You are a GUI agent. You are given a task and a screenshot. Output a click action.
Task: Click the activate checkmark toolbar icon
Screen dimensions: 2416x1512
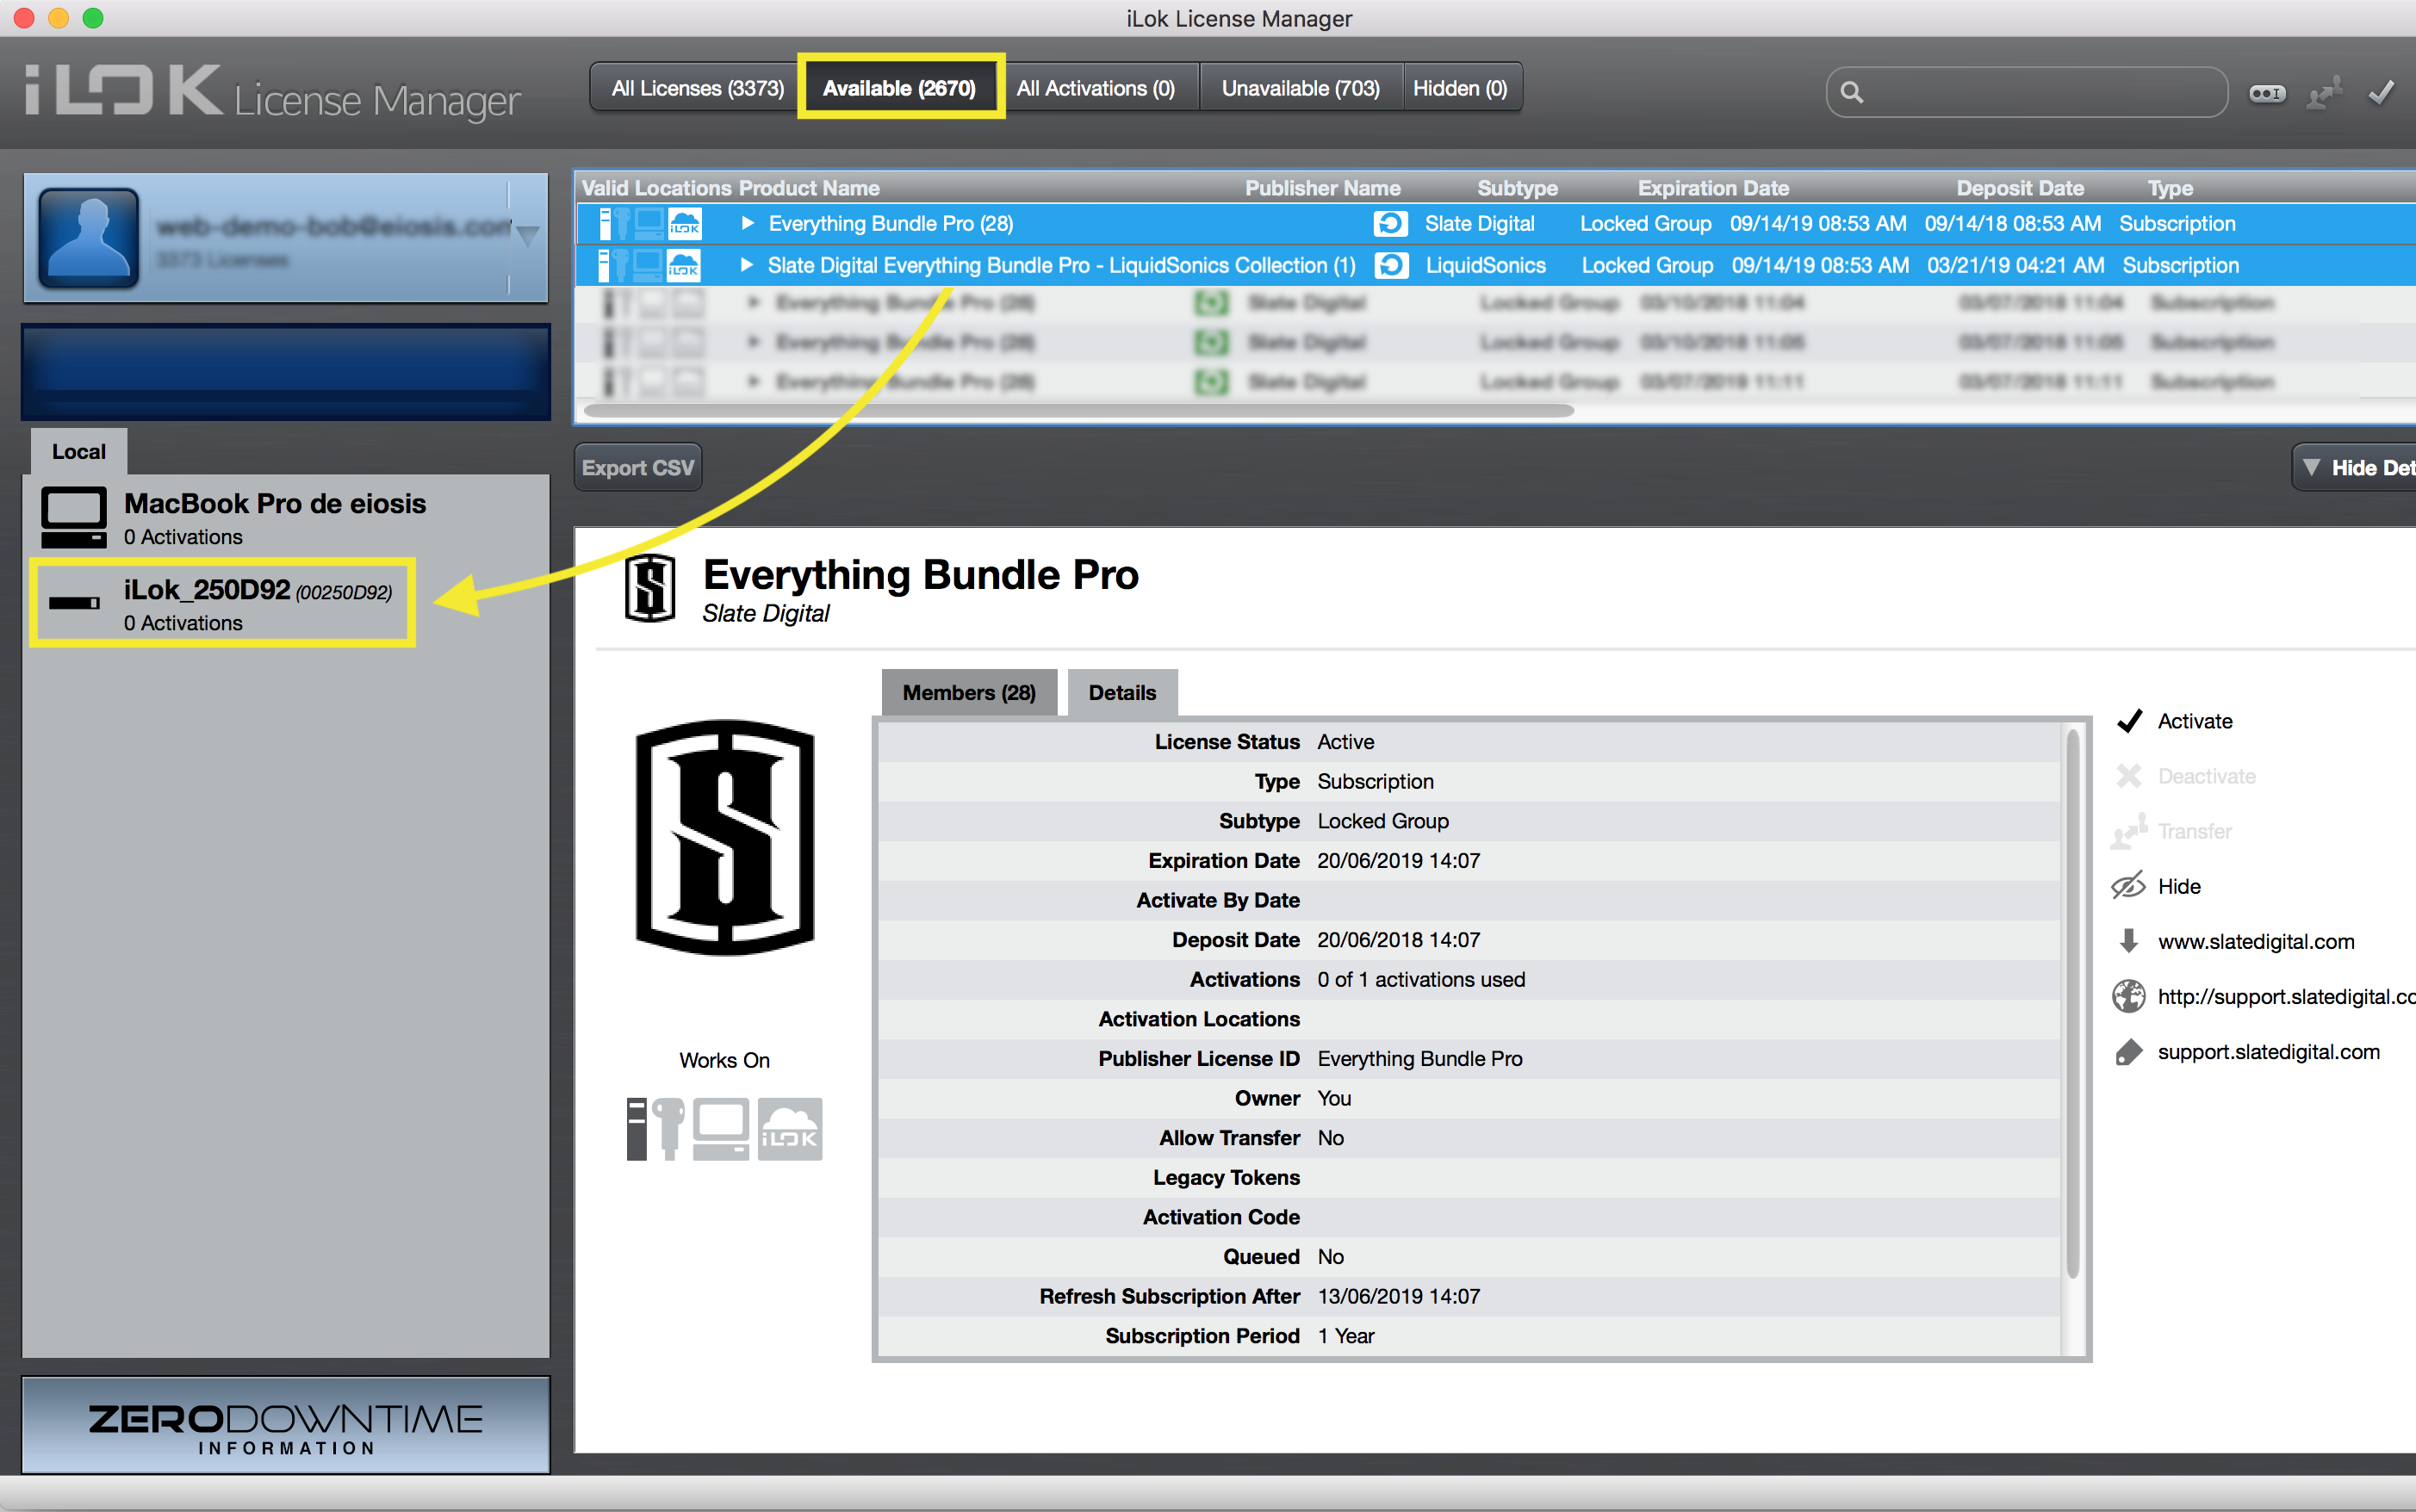(x=2381, y=93)
